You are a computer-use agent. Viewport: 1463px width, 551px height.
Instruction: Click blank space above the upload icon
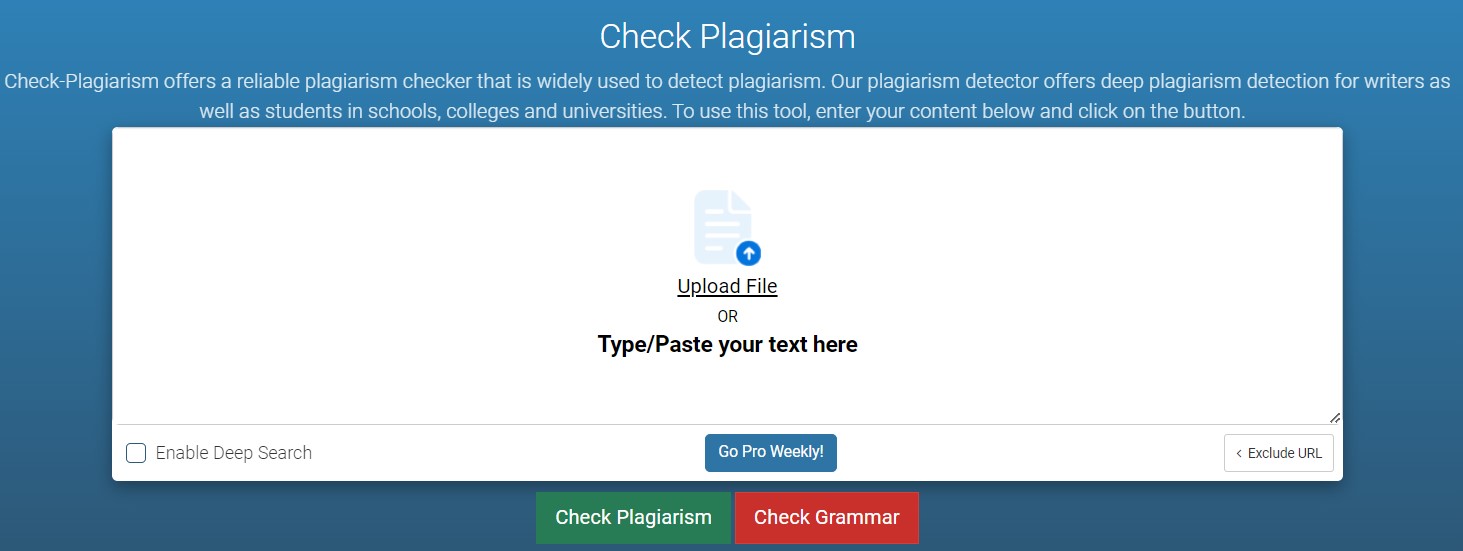(x=727, y=160)
